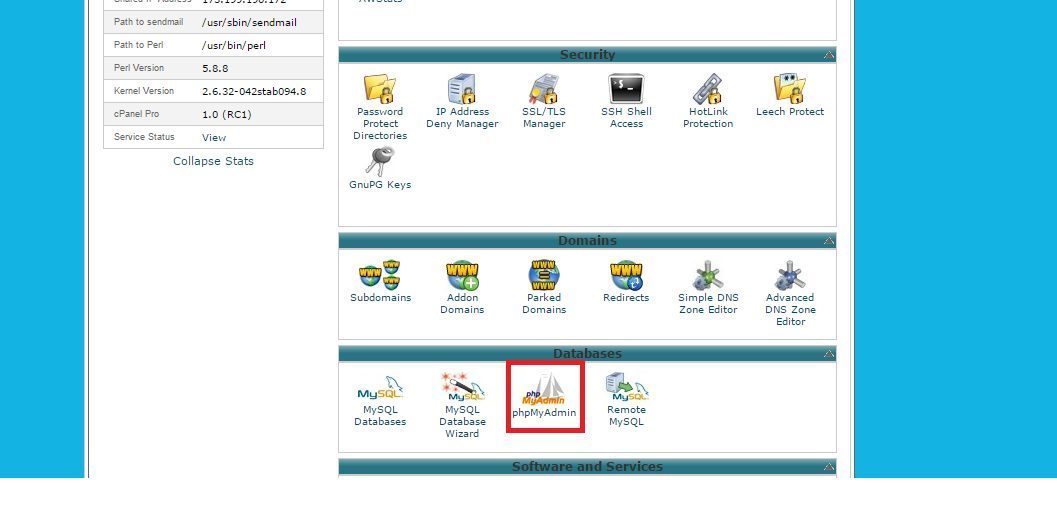Open the Simple DNS Zone Editor icon
Viewport: 1057px width, 528px height.
pyautogui.click(x=708, y=275)
